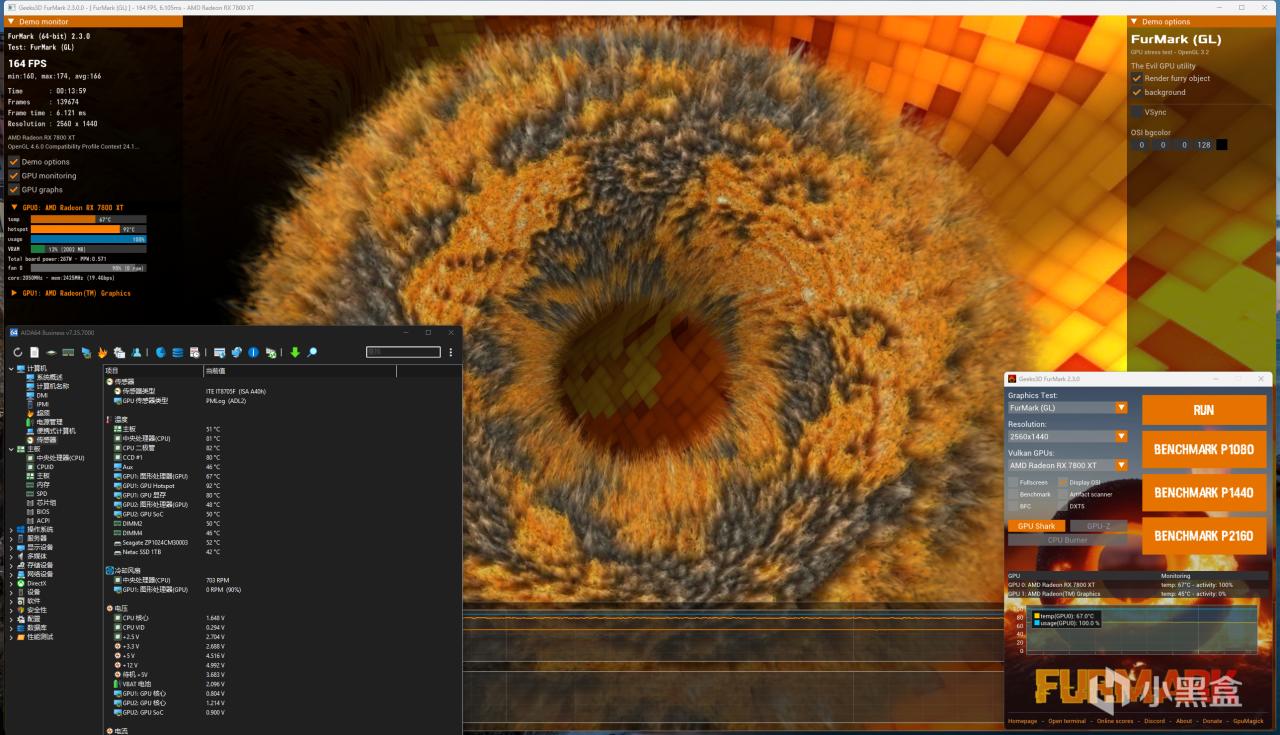Screen dimensions: 1280x735
Task: Click the OSI bgcolor black color swatch
Action: tap(1221, 145)
